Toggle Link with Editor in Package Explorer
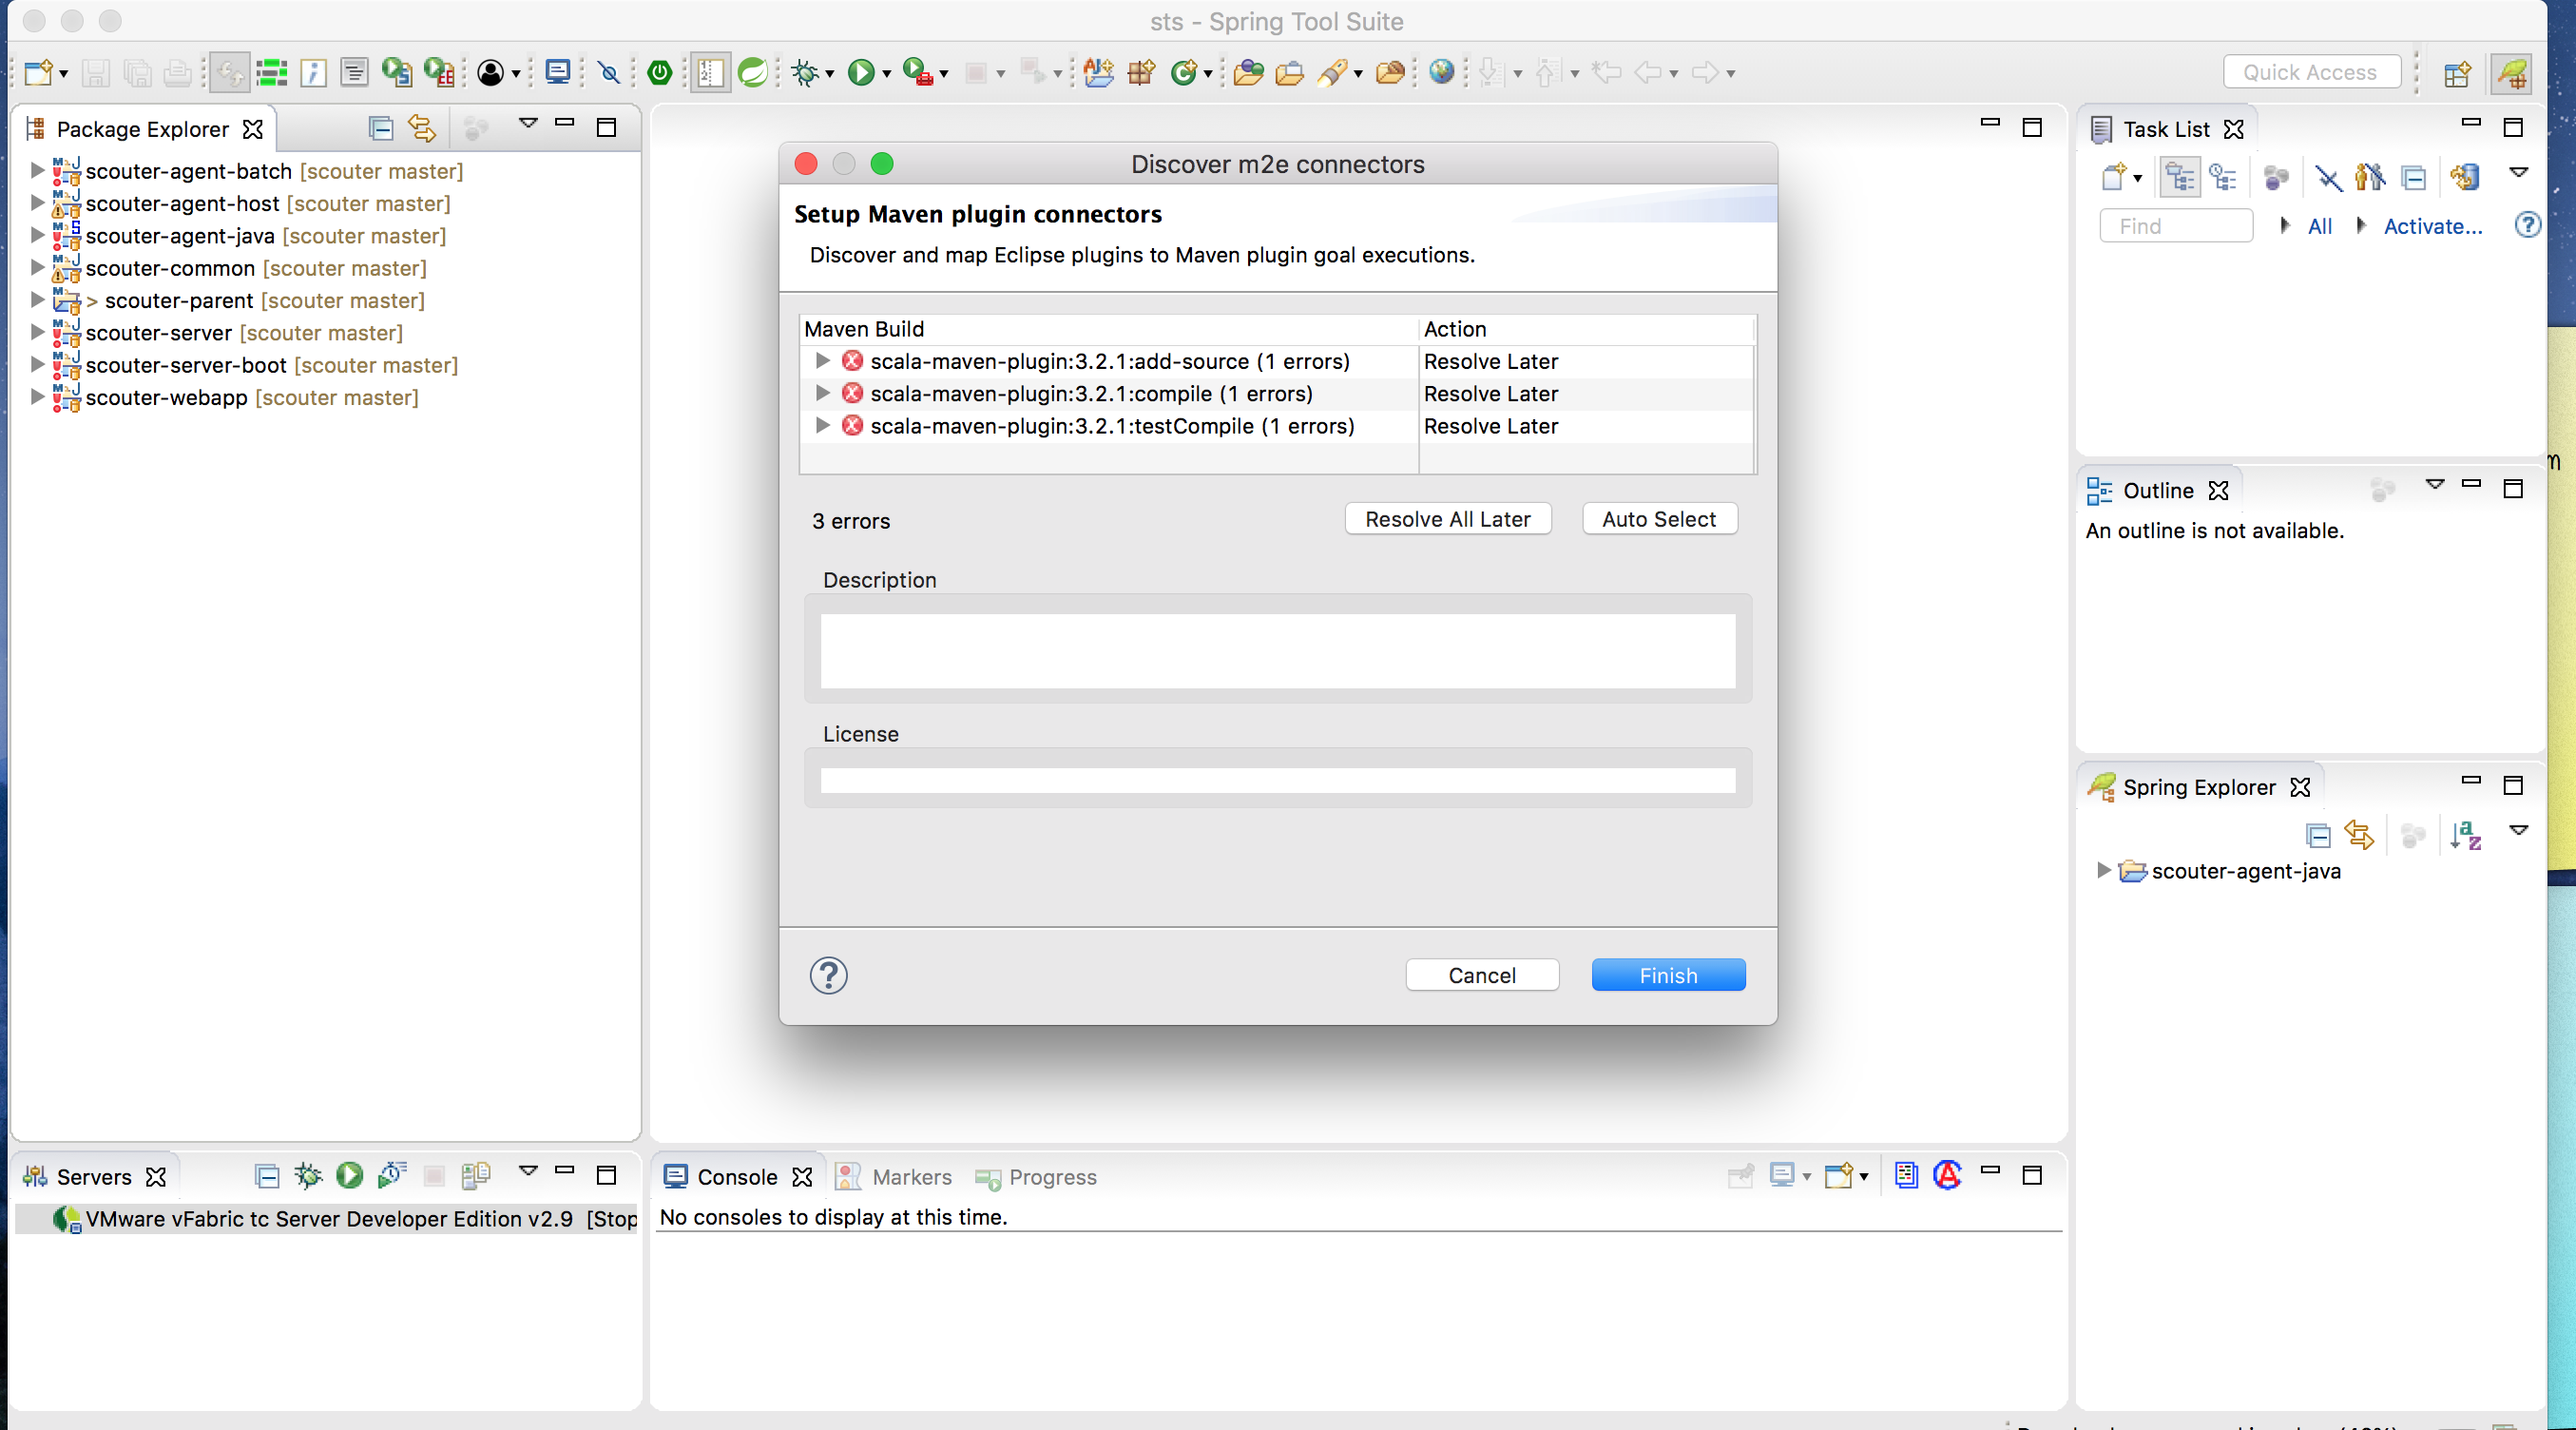Screen dimensions: 2576x1430 point(420,128)
